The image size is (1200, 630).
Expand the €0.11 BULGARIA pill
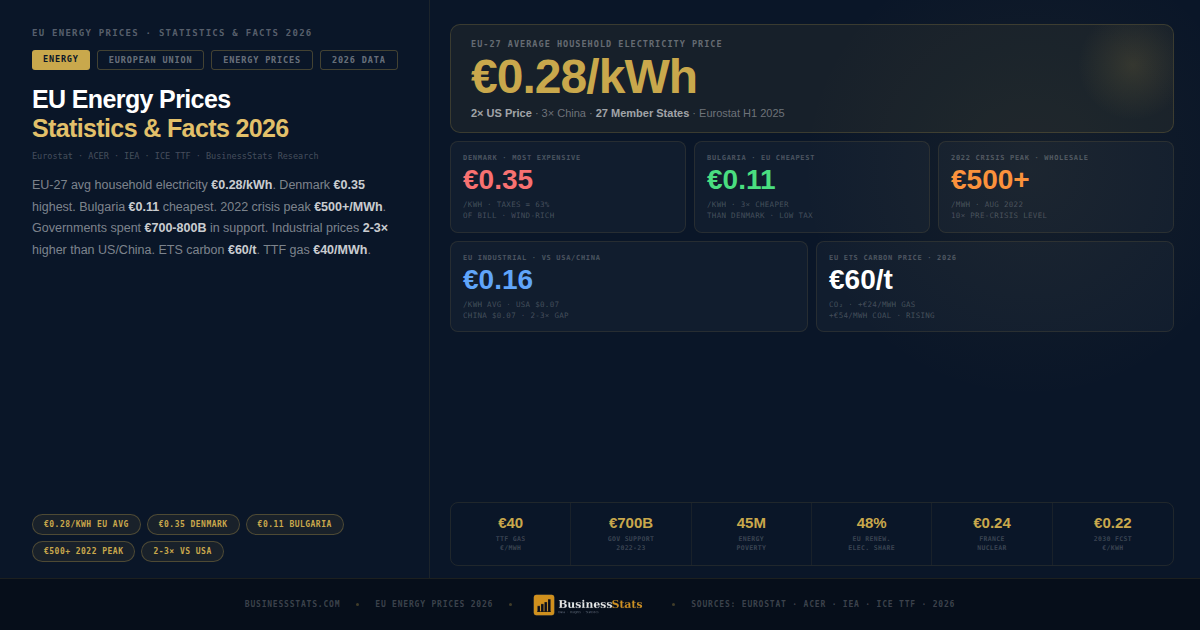(295, 523)
